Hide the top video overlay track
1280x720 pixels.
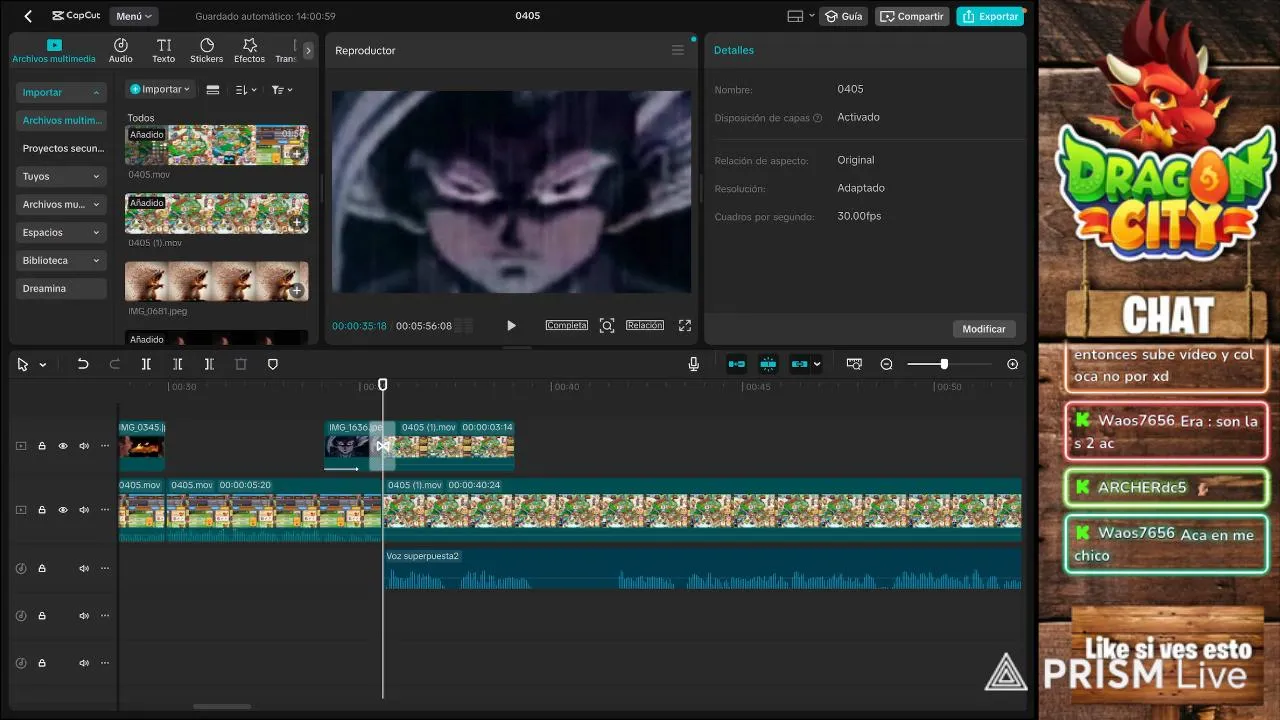coord(63,446)
